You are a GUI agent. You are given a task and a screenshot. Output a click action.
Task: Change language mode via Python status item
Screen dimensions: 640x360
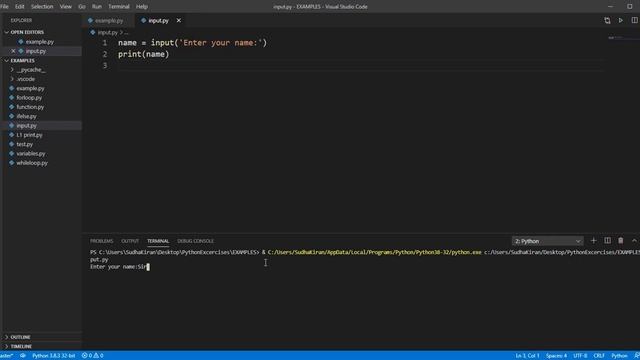619,356
